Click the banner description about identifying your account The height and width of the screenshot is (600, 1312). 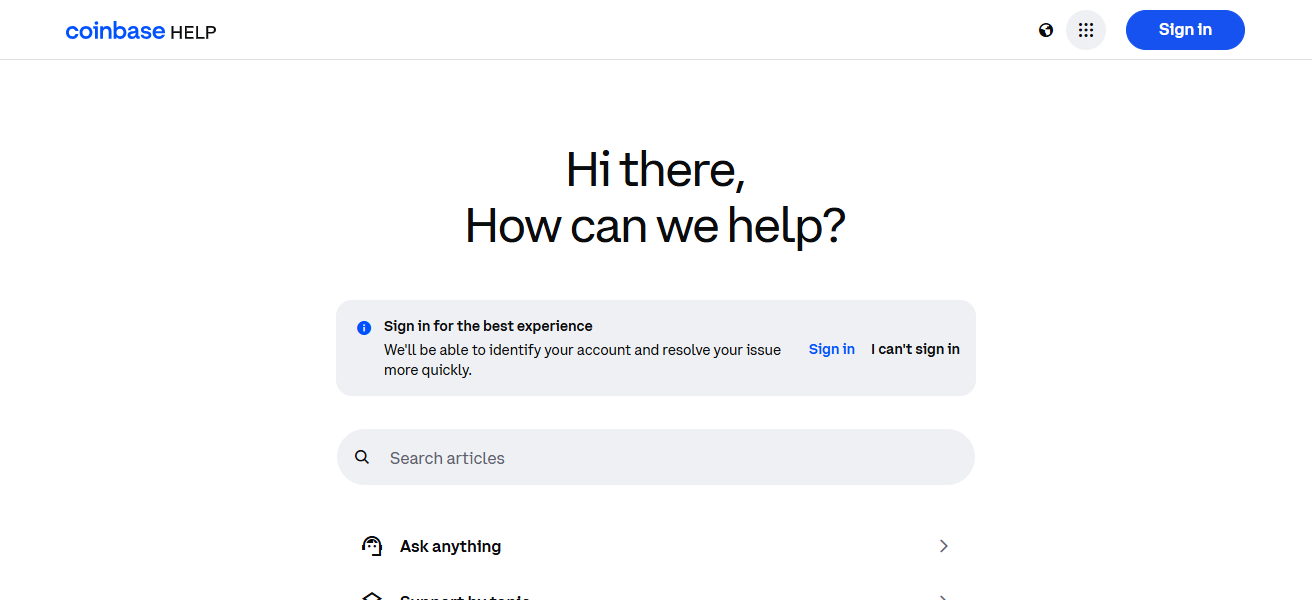[x=582, y=360]
